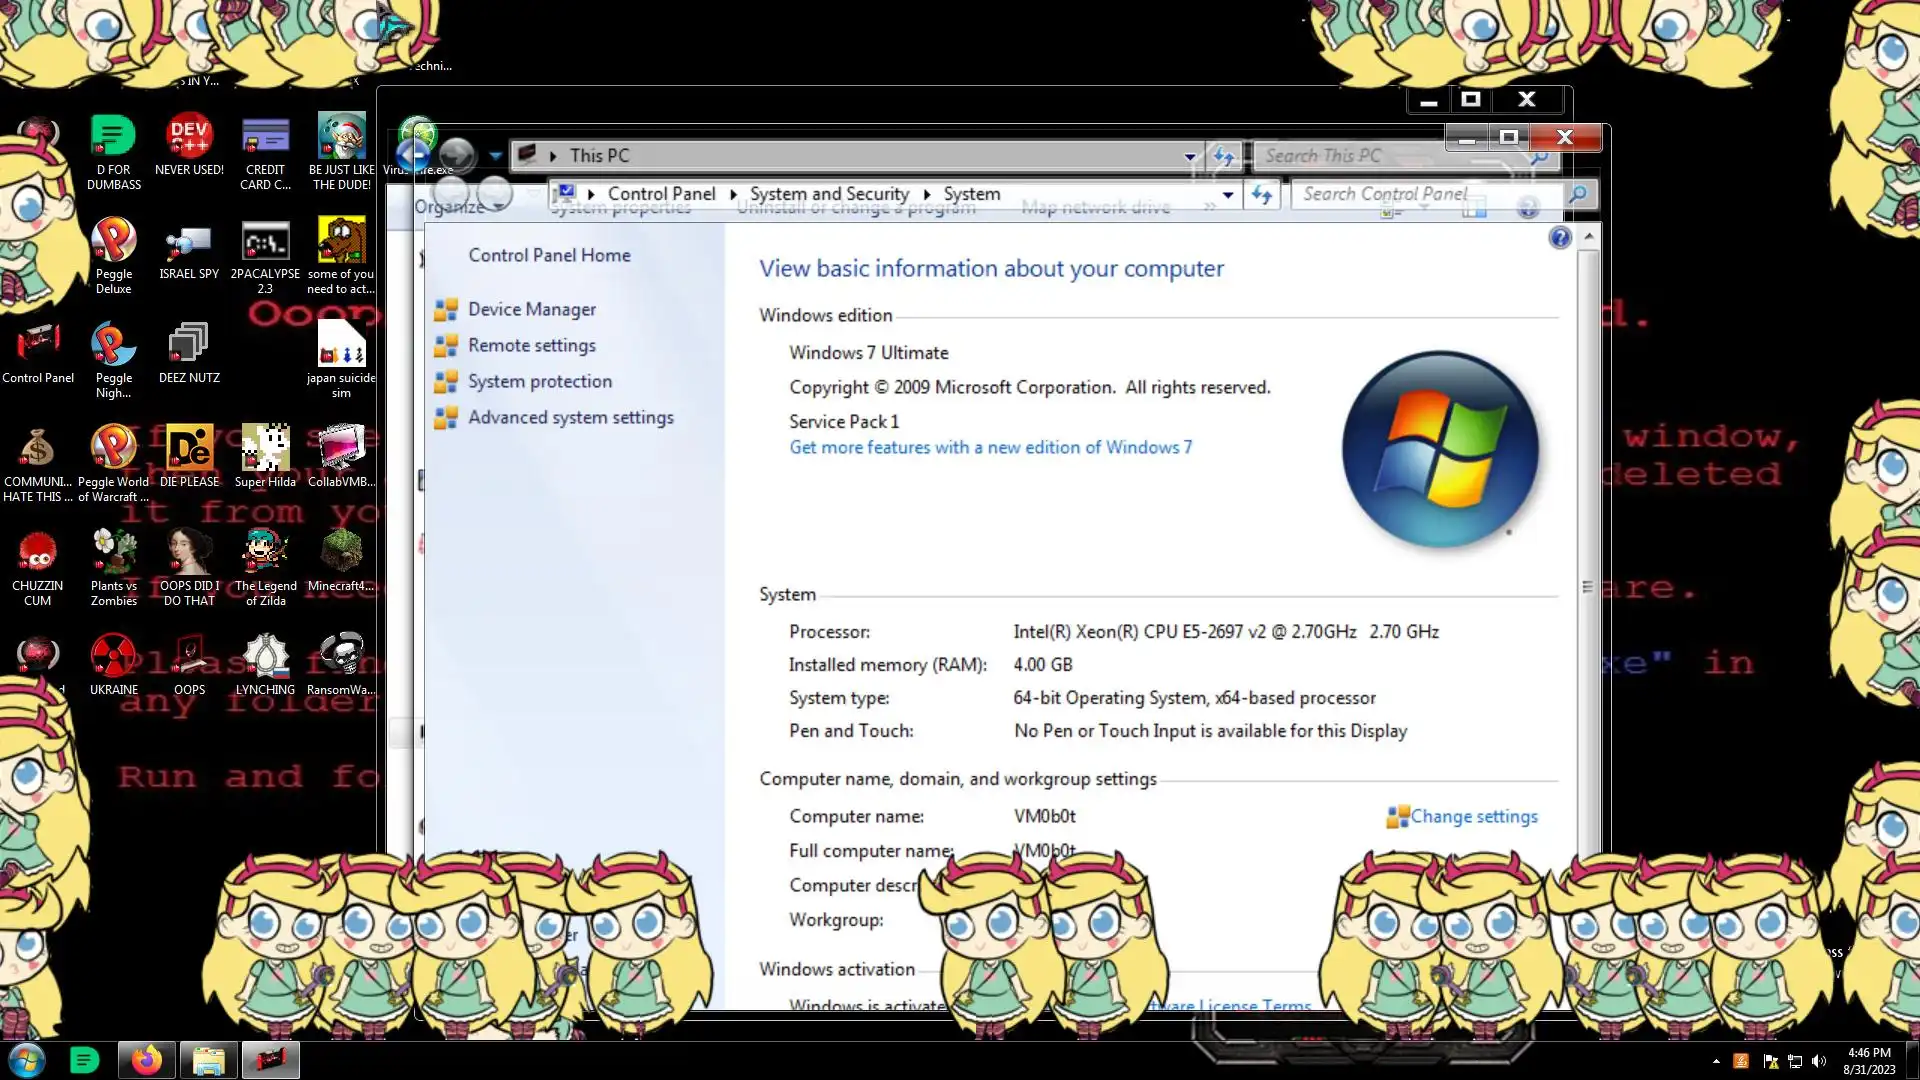
Task: Open Firefox from the taskbar
Action: tap(146, 1060)
